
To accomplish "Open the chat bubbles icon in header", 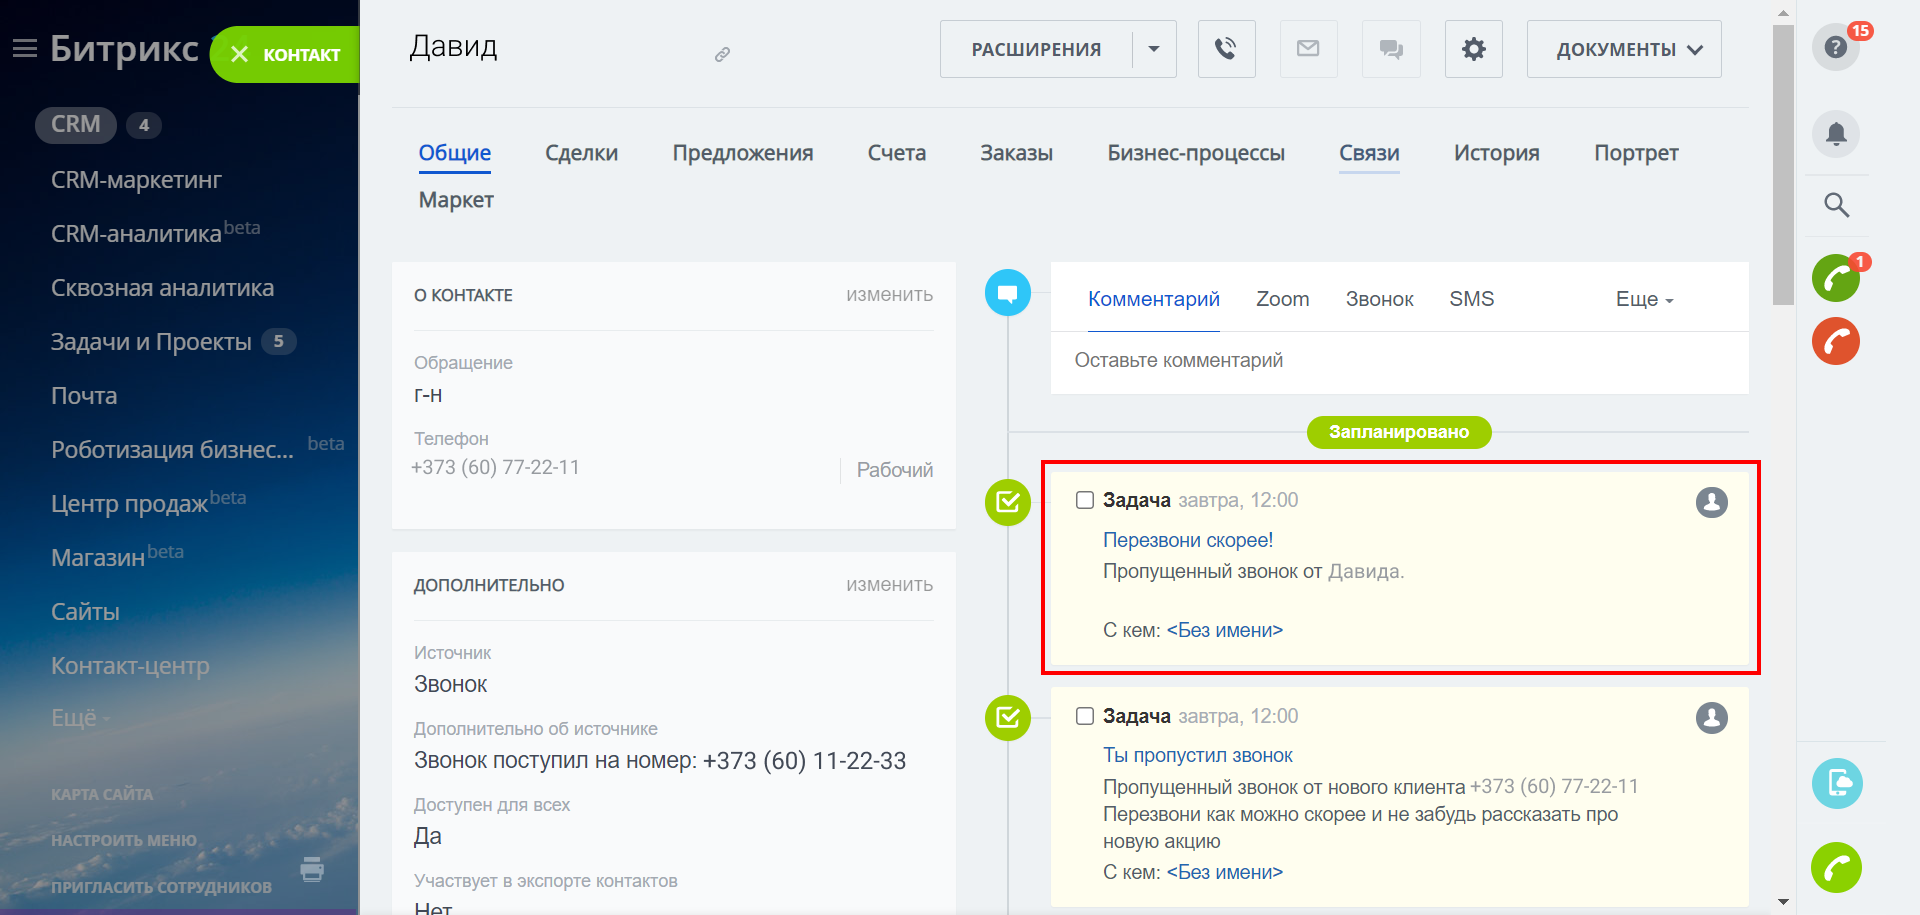I will point(1390,49).
